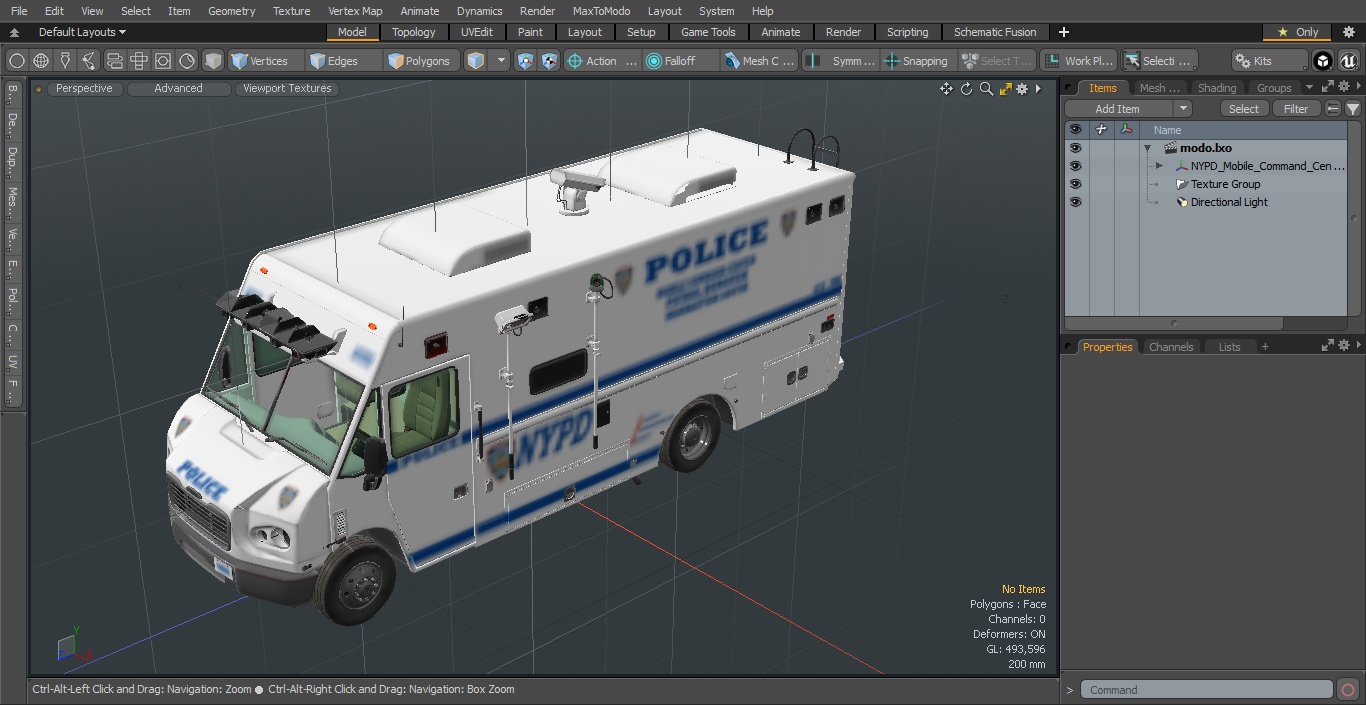Click the Add Item button
Image resolution: width=1366 pixels, height=705 pixels.
point(1118,109)
